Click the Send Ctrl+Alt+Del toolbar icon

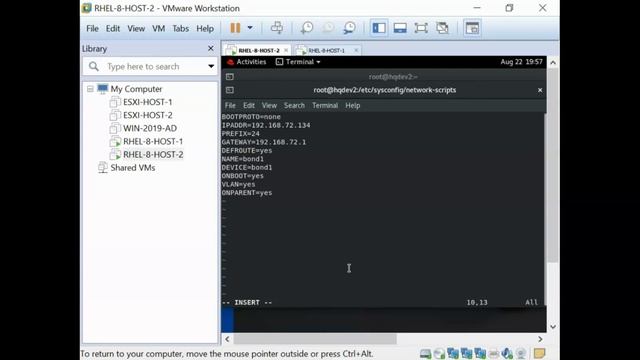[x=277, y=28]
